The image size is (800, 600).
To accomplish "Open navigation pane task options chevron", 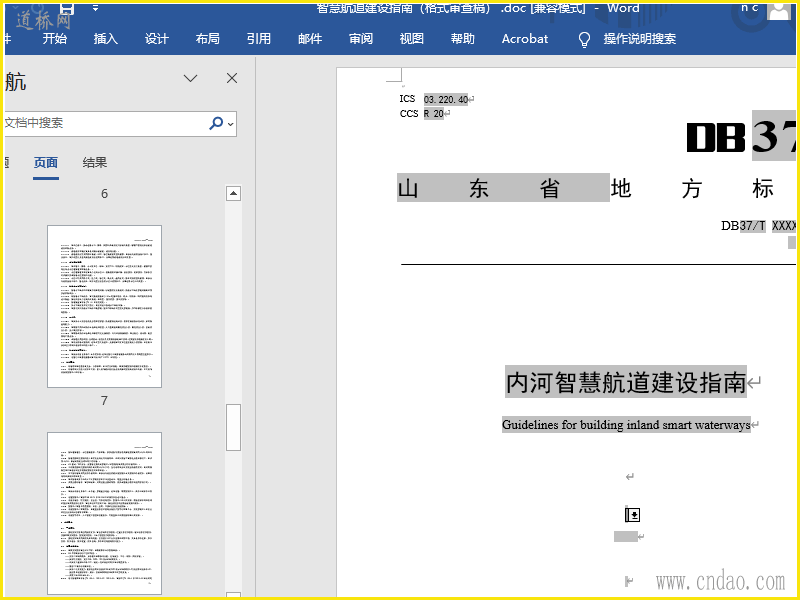I will tap(190, 78).
